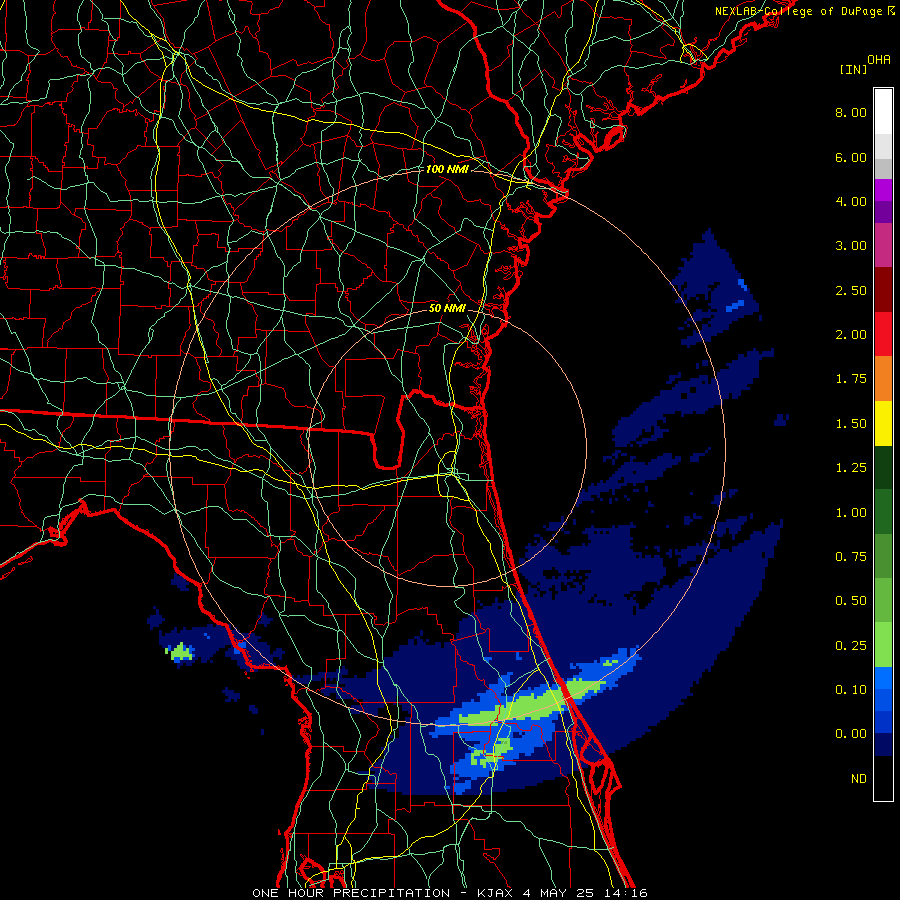Click the NEXLAB-College of DuPage label
The width and height of the screenshot is (900, 900).
pyautogui.click(x=798, y=11)
